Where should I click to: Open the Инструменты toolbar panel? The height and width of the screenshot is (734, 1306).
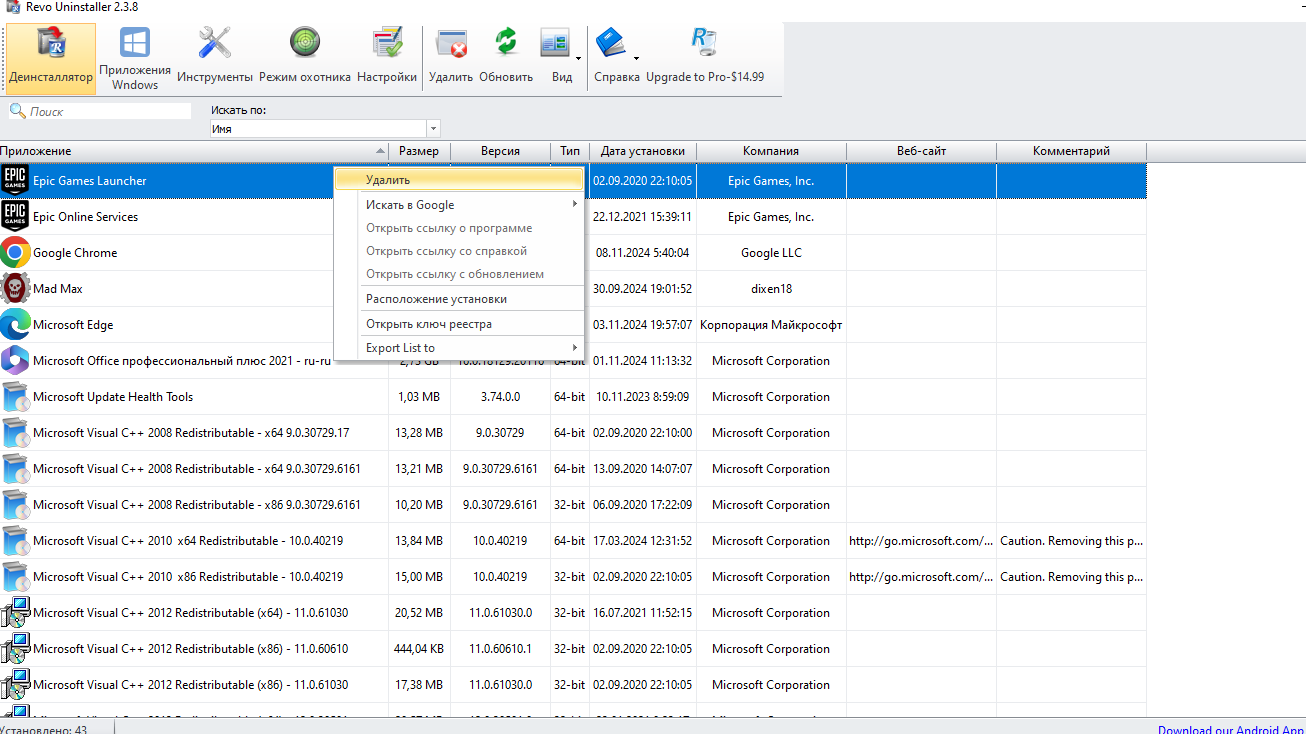tap(215, 58)
